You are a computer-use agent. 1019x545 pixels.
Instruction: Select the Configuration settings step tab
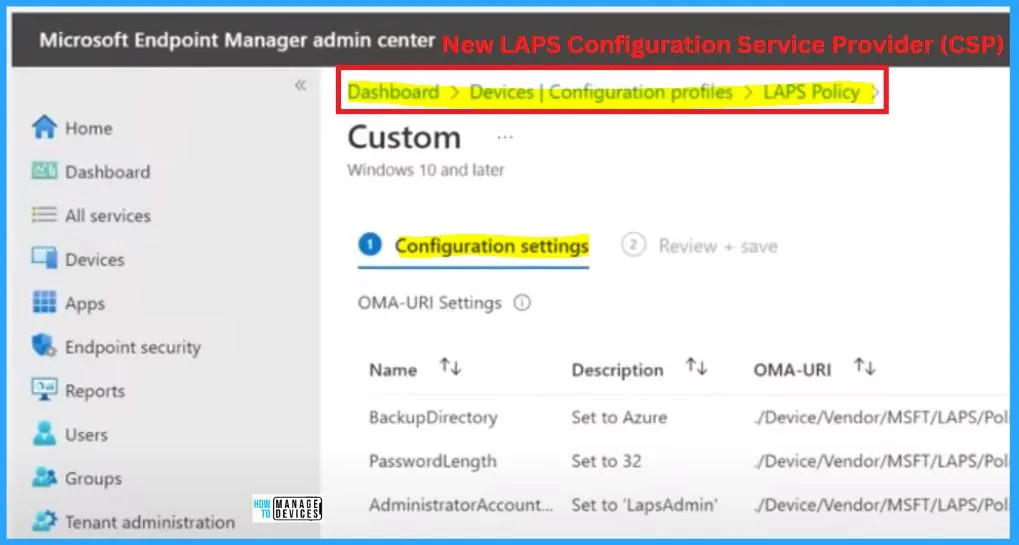474,246
